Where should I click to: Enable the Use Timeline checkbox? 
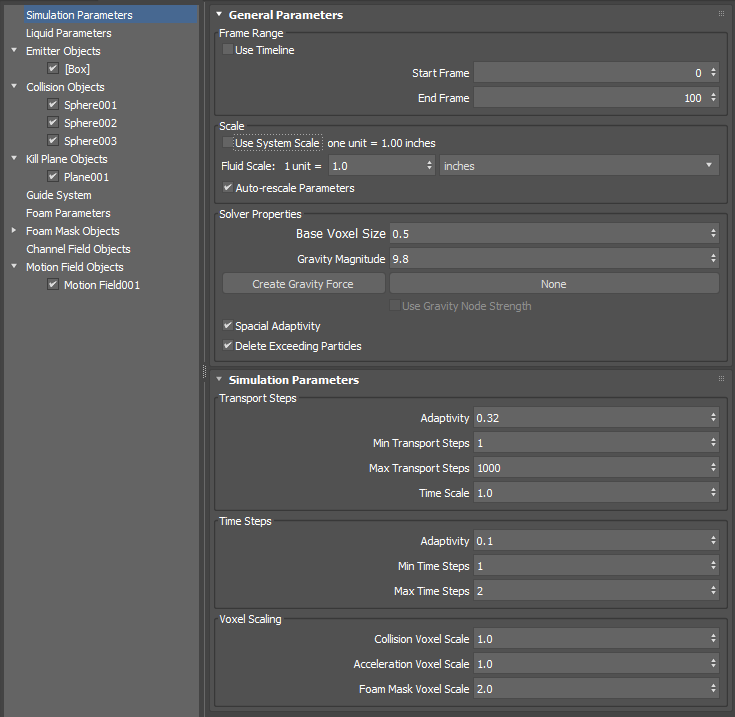pos(228,50)
